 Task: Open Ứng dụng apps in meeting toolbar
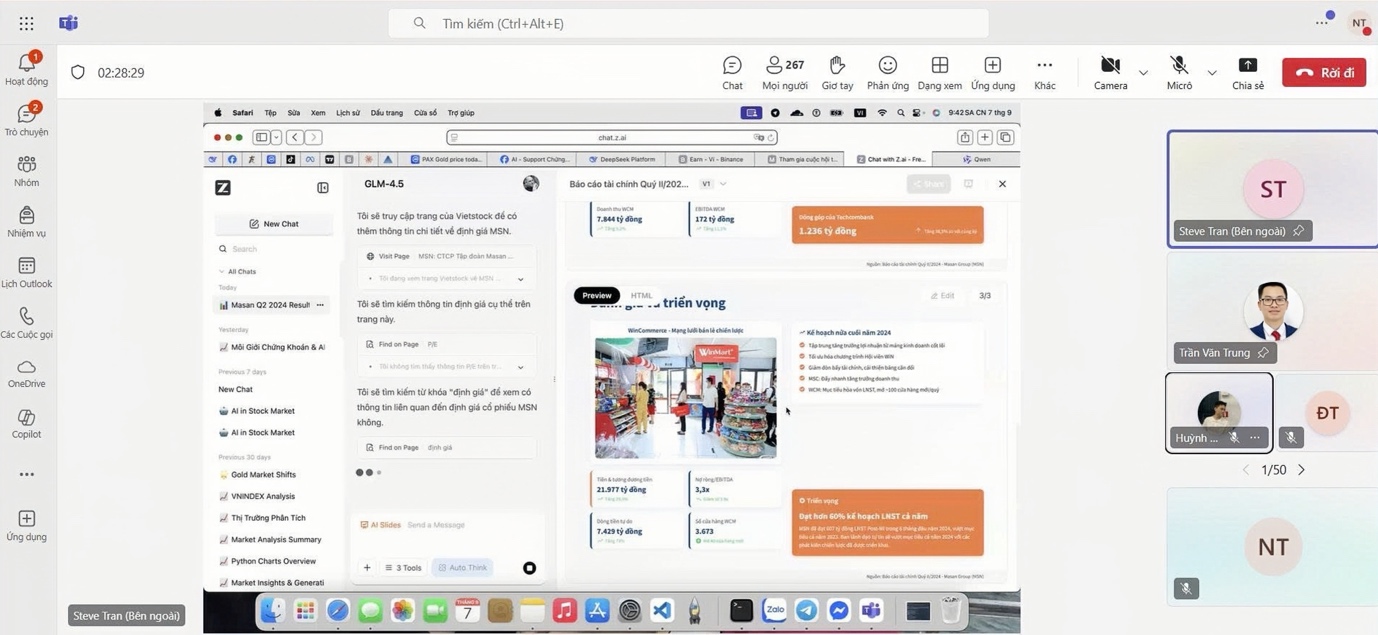pos(992,72)
